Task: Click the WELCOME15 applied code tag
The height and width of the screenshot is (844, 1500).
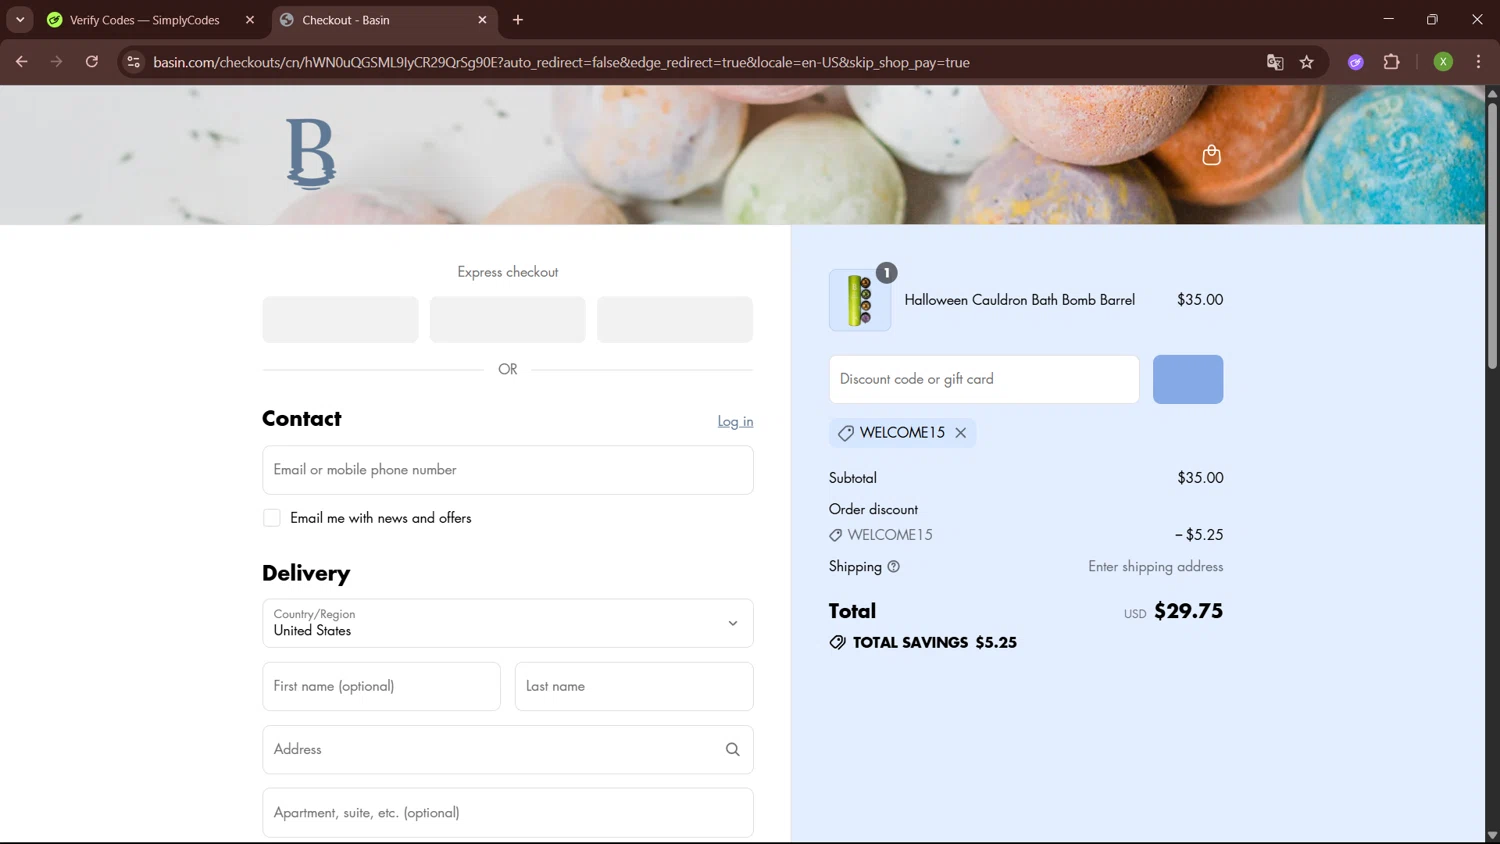Action: [x=902, y=433]
